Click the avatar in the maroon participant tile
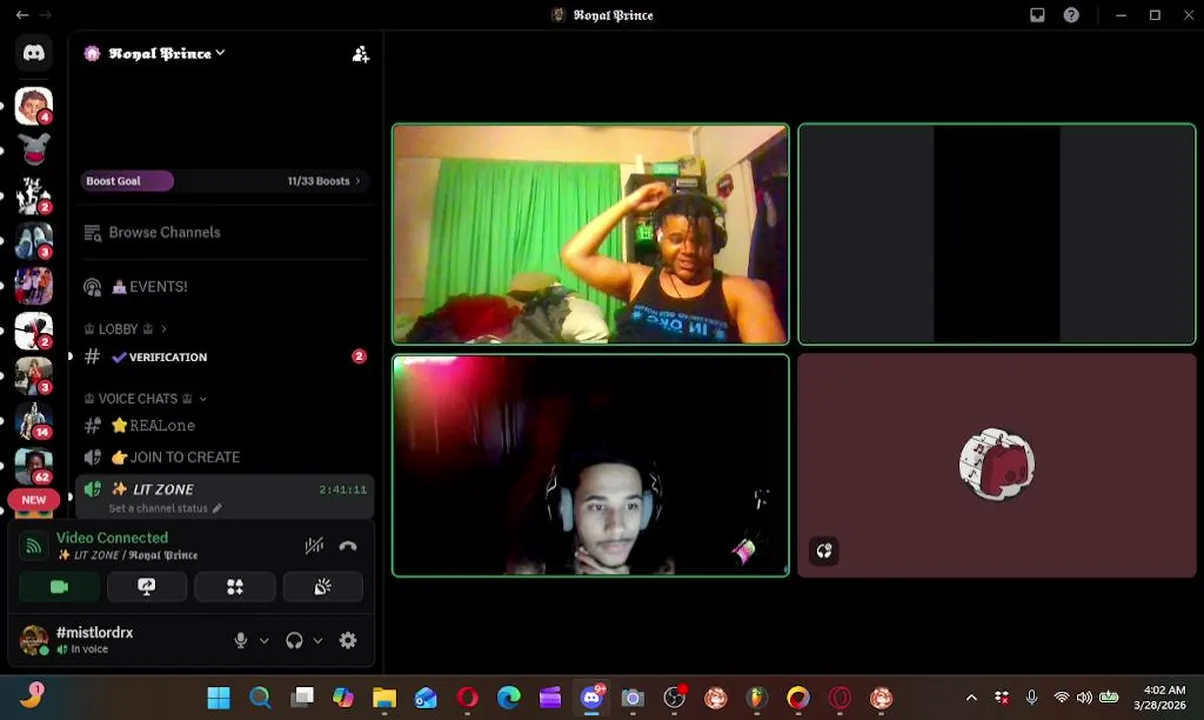The height and width of the screenshot is (720, 1204). click(997, 464)
